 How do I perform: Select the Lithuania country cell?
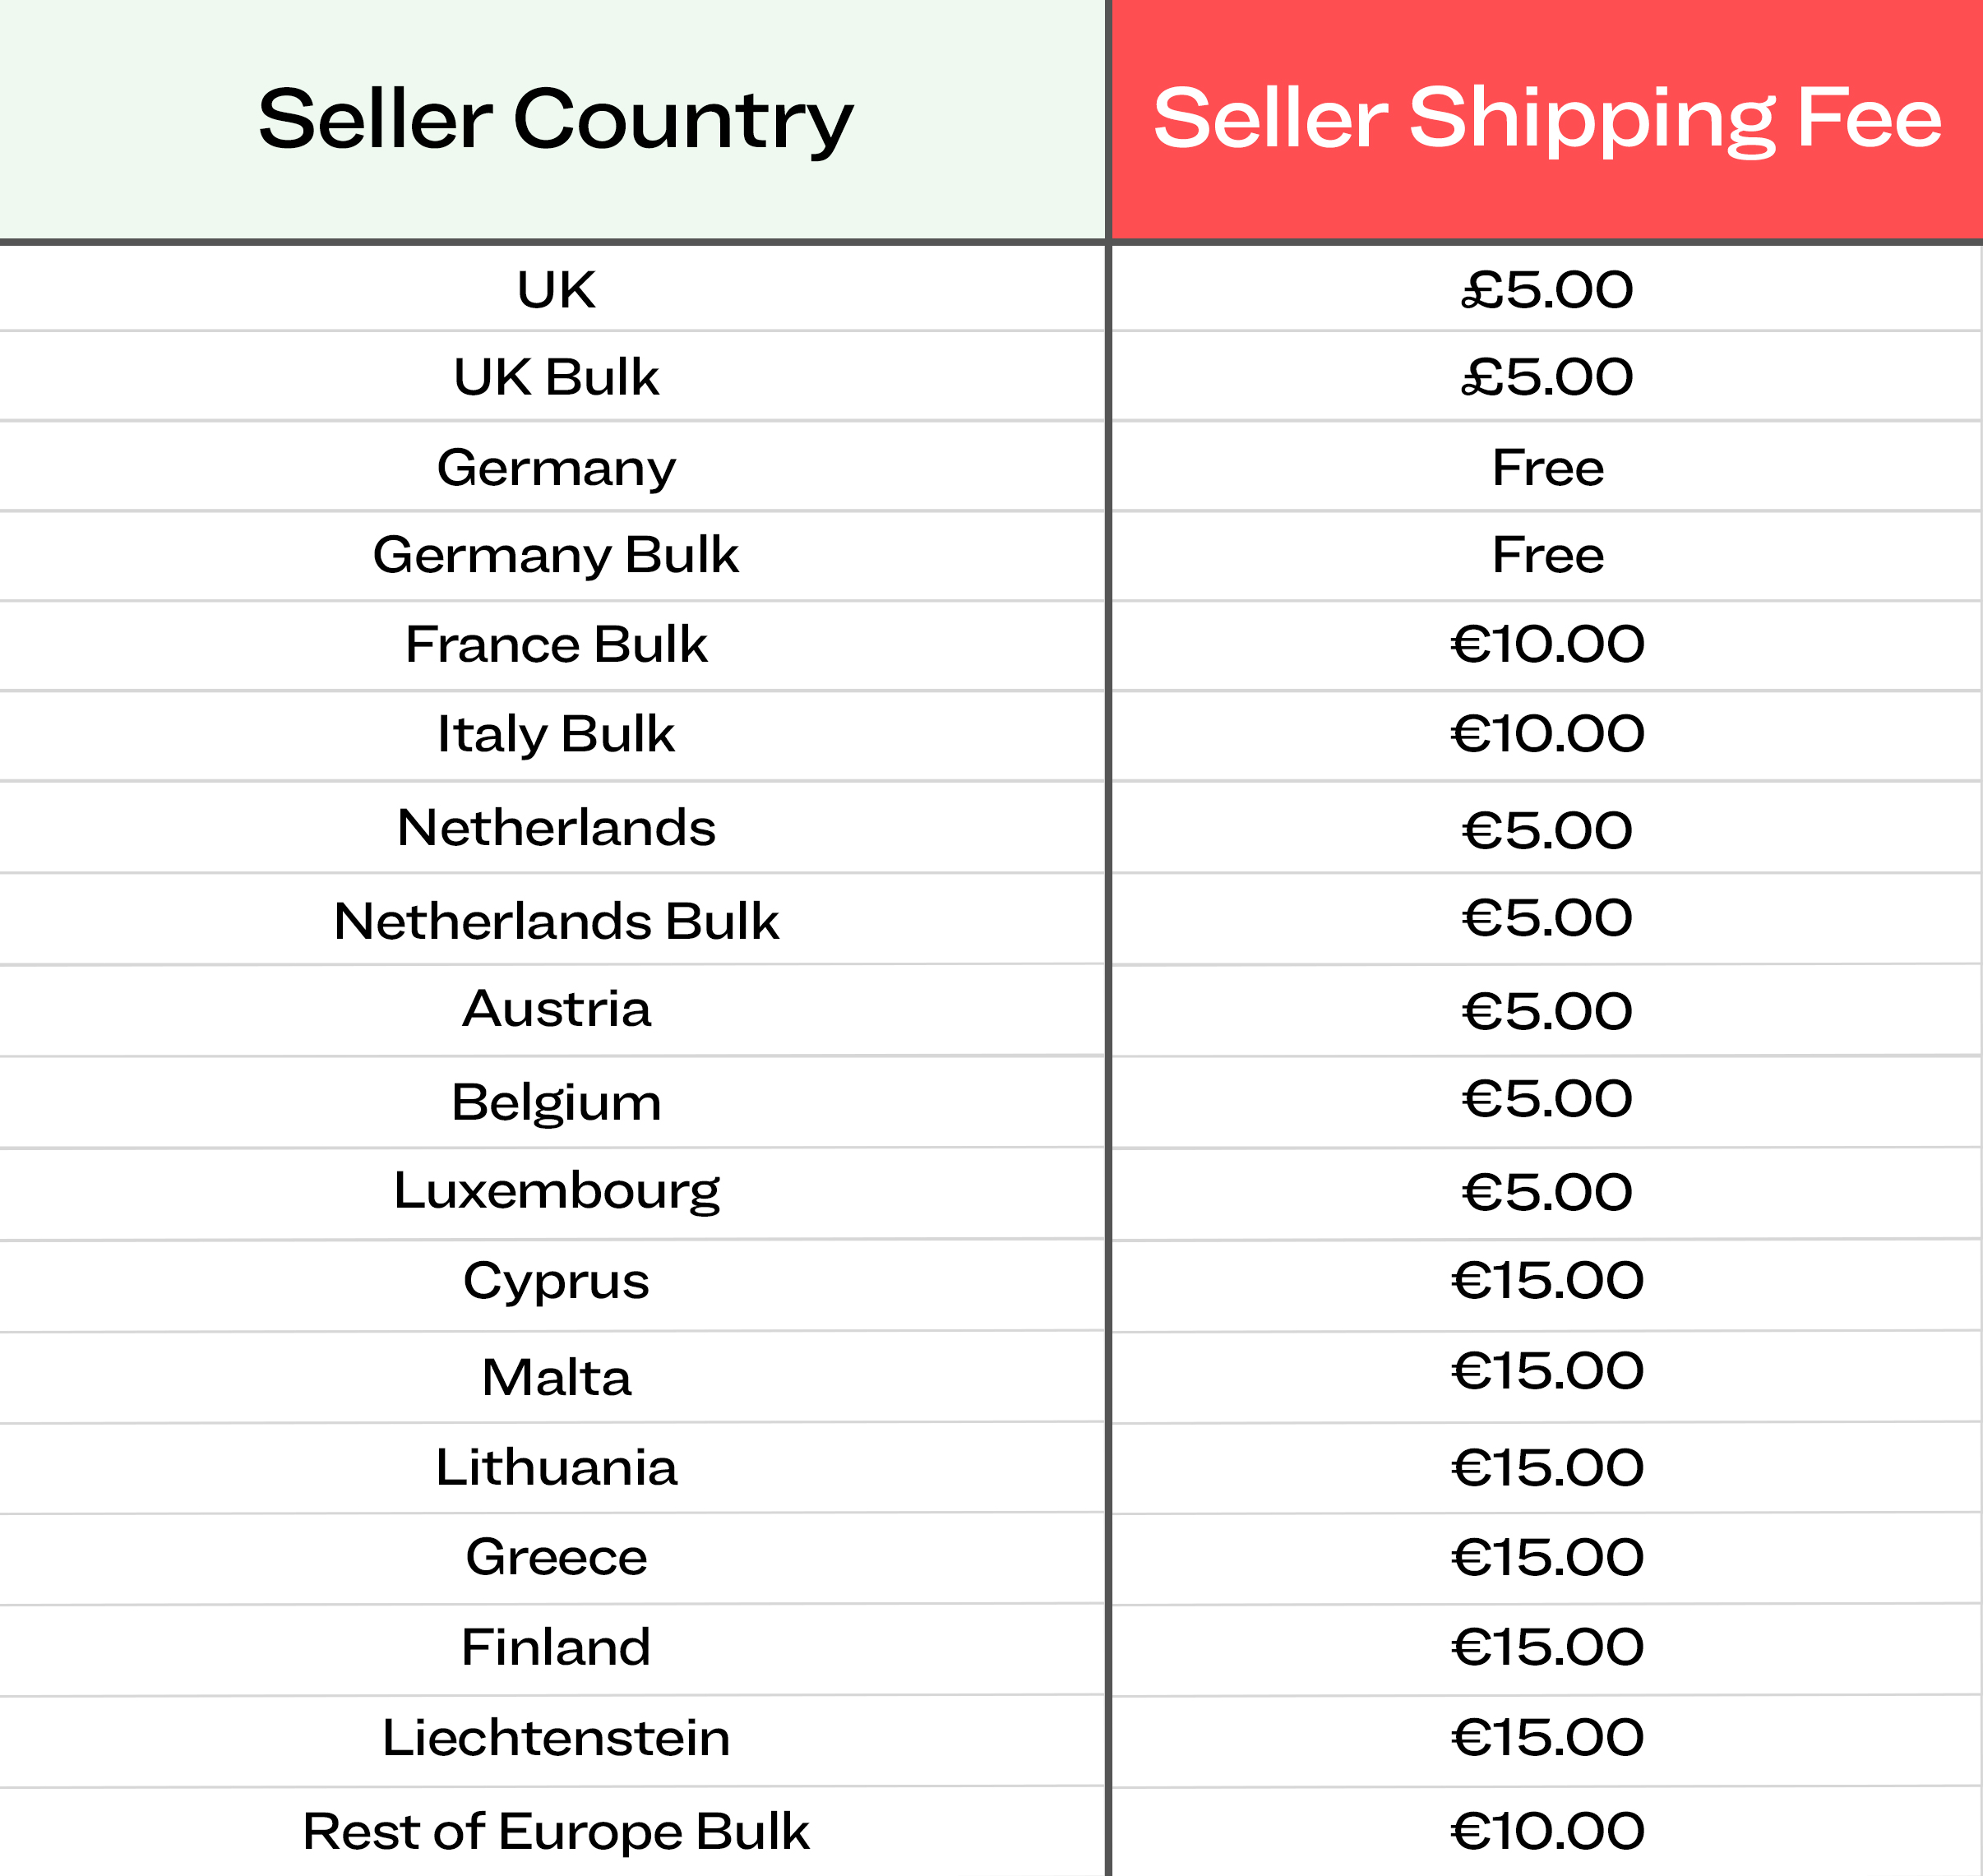tap(556, 1467)
